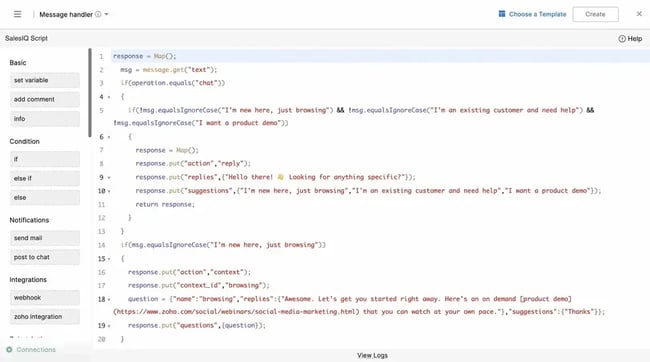Add an else if condition block
This screenshot has width=650, height=362.
(x=45, y=178)
